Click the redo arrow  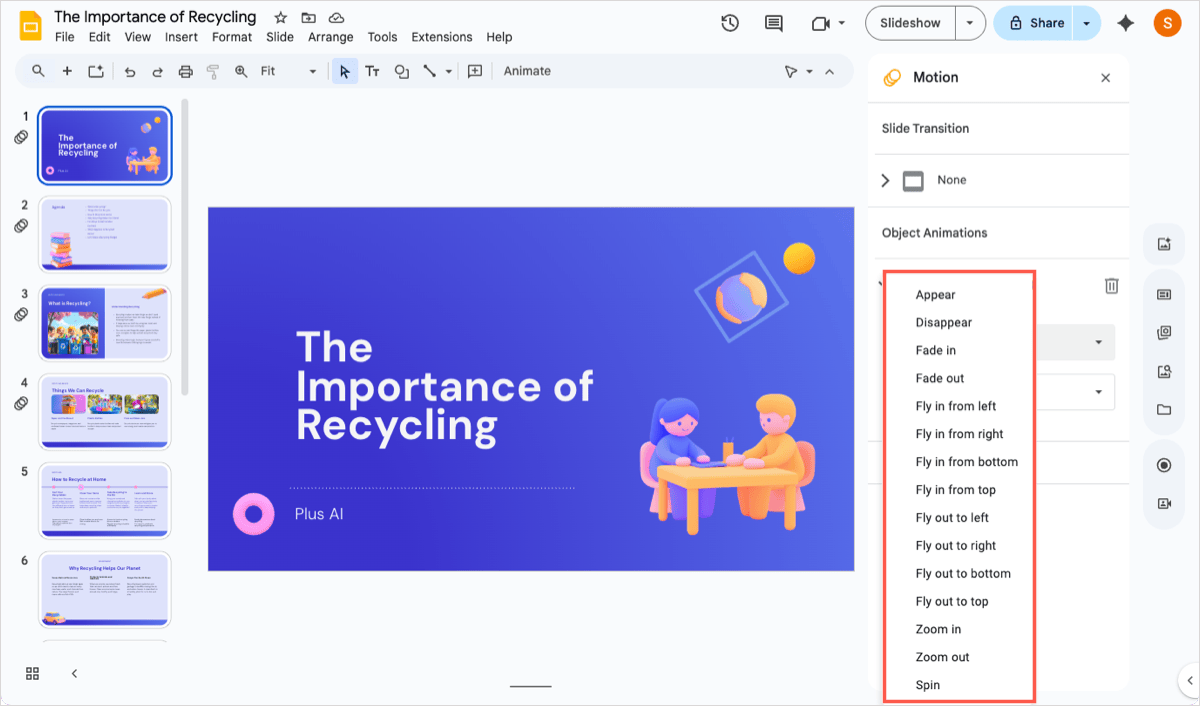click(x=157, y=71)
